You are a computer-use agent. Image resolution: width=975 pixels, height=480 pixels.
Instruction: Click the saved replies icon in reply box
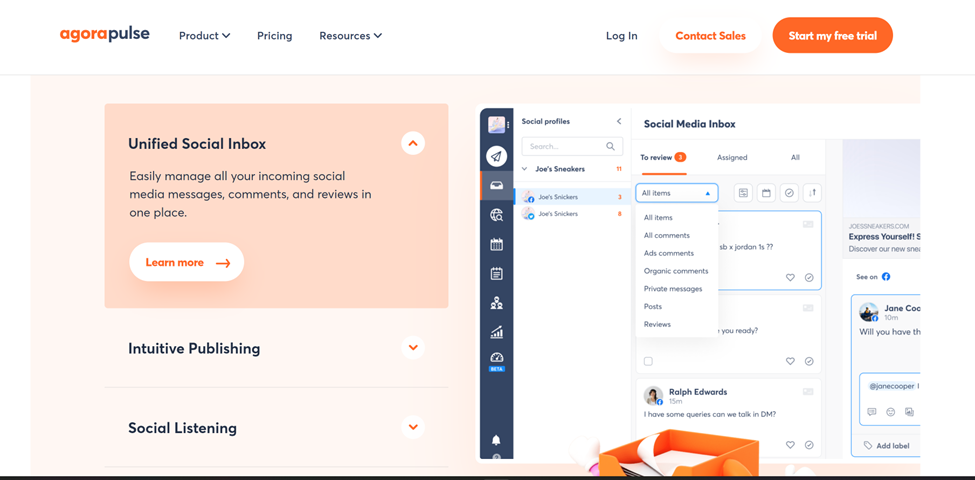(872, 412)
